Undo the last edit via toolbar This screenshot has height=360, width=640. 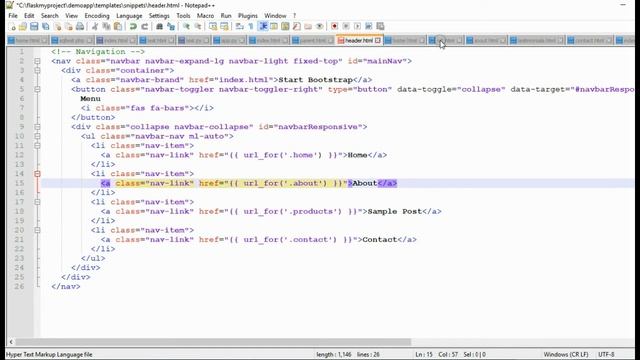point(133,27)
